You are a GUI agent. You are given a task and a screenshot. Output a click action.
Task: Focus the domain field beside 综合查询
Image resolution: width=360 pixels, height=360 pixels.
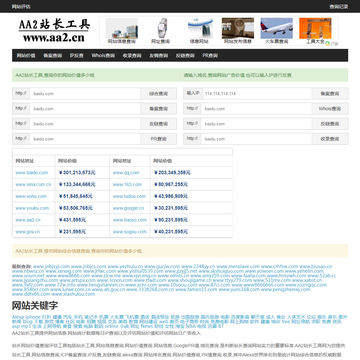pos(85,94)
